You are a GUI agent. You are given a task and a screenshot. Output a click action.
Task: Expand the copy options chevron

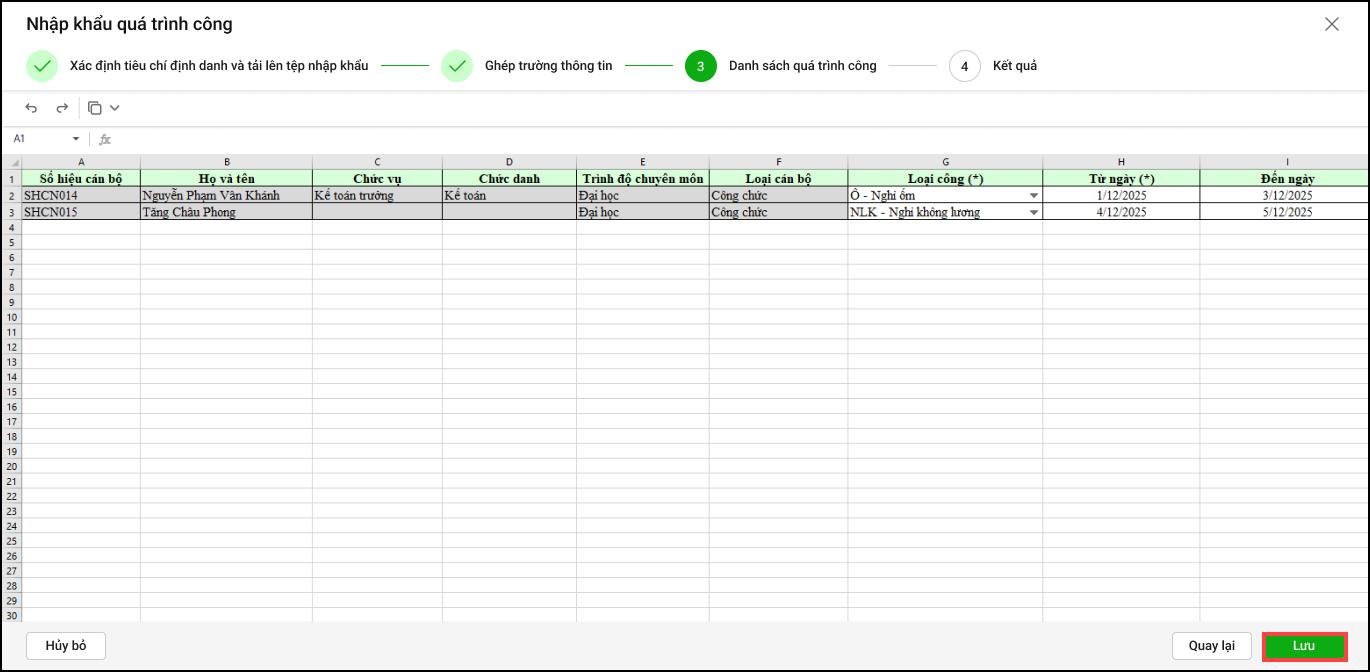click(x=114, y=108)
